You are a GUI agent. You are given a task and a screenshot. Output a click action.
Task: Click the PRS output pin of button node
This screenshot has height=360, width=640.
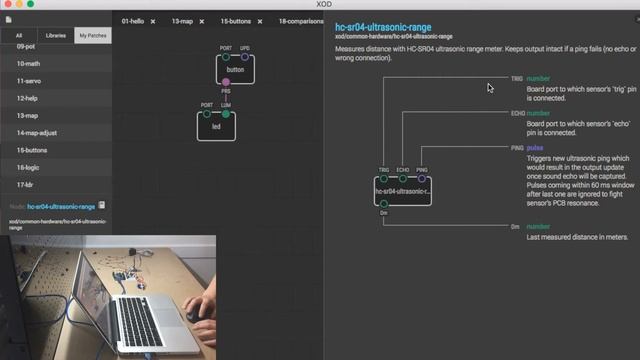226,82
